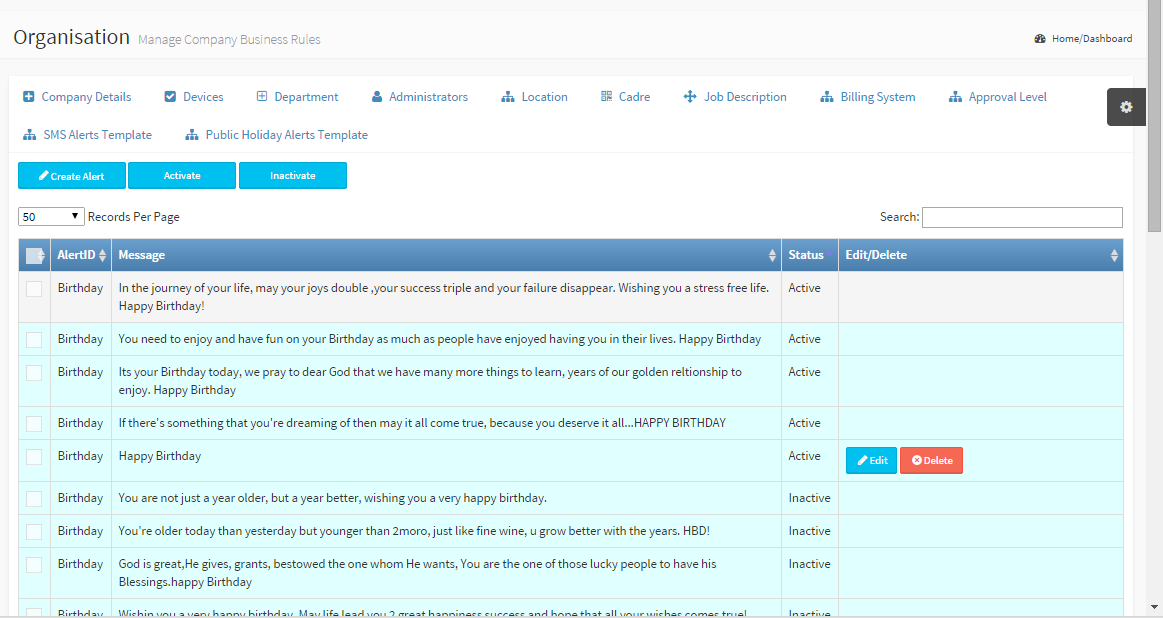Delete the 'Happy Birthday' alert
The image size is (1163, 618).
pos(931,461)
